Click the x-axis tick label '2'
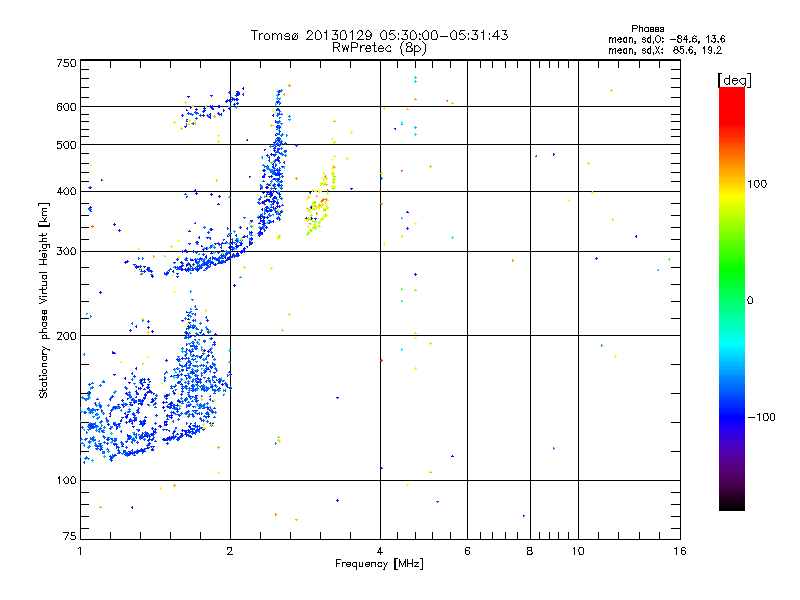800x600 pixels. [230, 551]
